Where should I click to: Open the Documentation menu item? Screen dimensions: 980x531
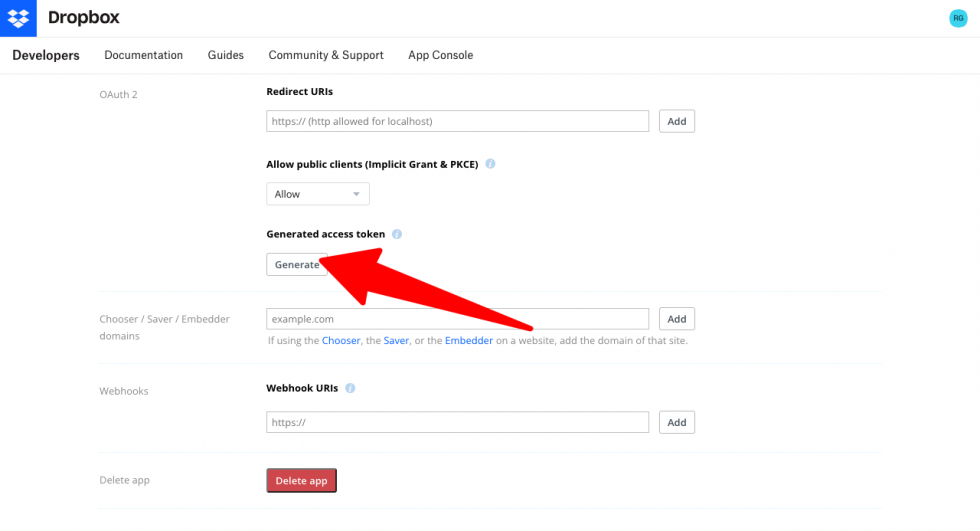click(143, 55)
